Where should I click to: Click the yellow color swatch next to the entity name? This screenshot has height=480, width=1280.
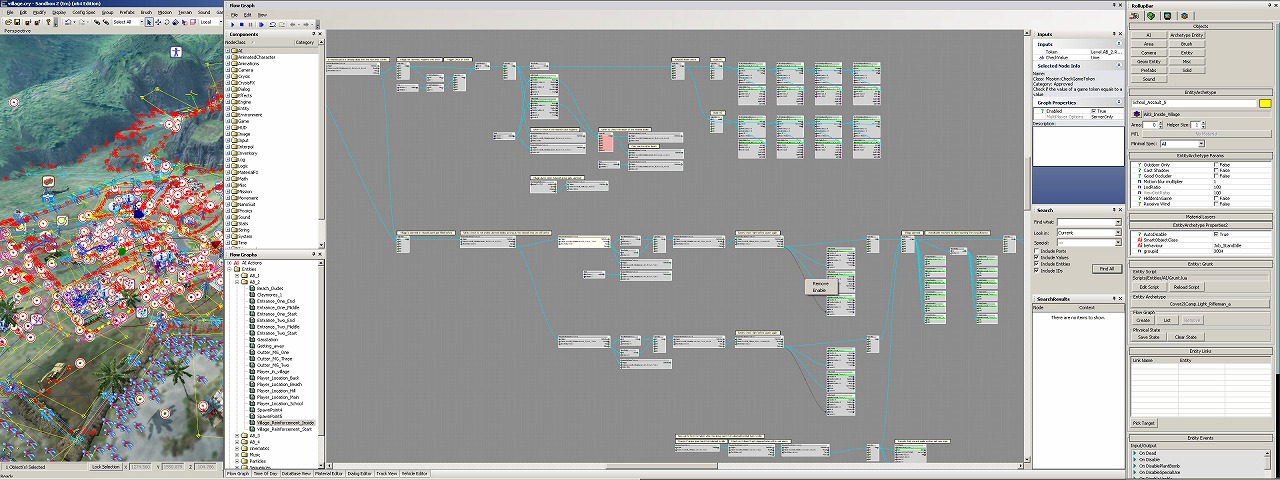[1264, 103]
